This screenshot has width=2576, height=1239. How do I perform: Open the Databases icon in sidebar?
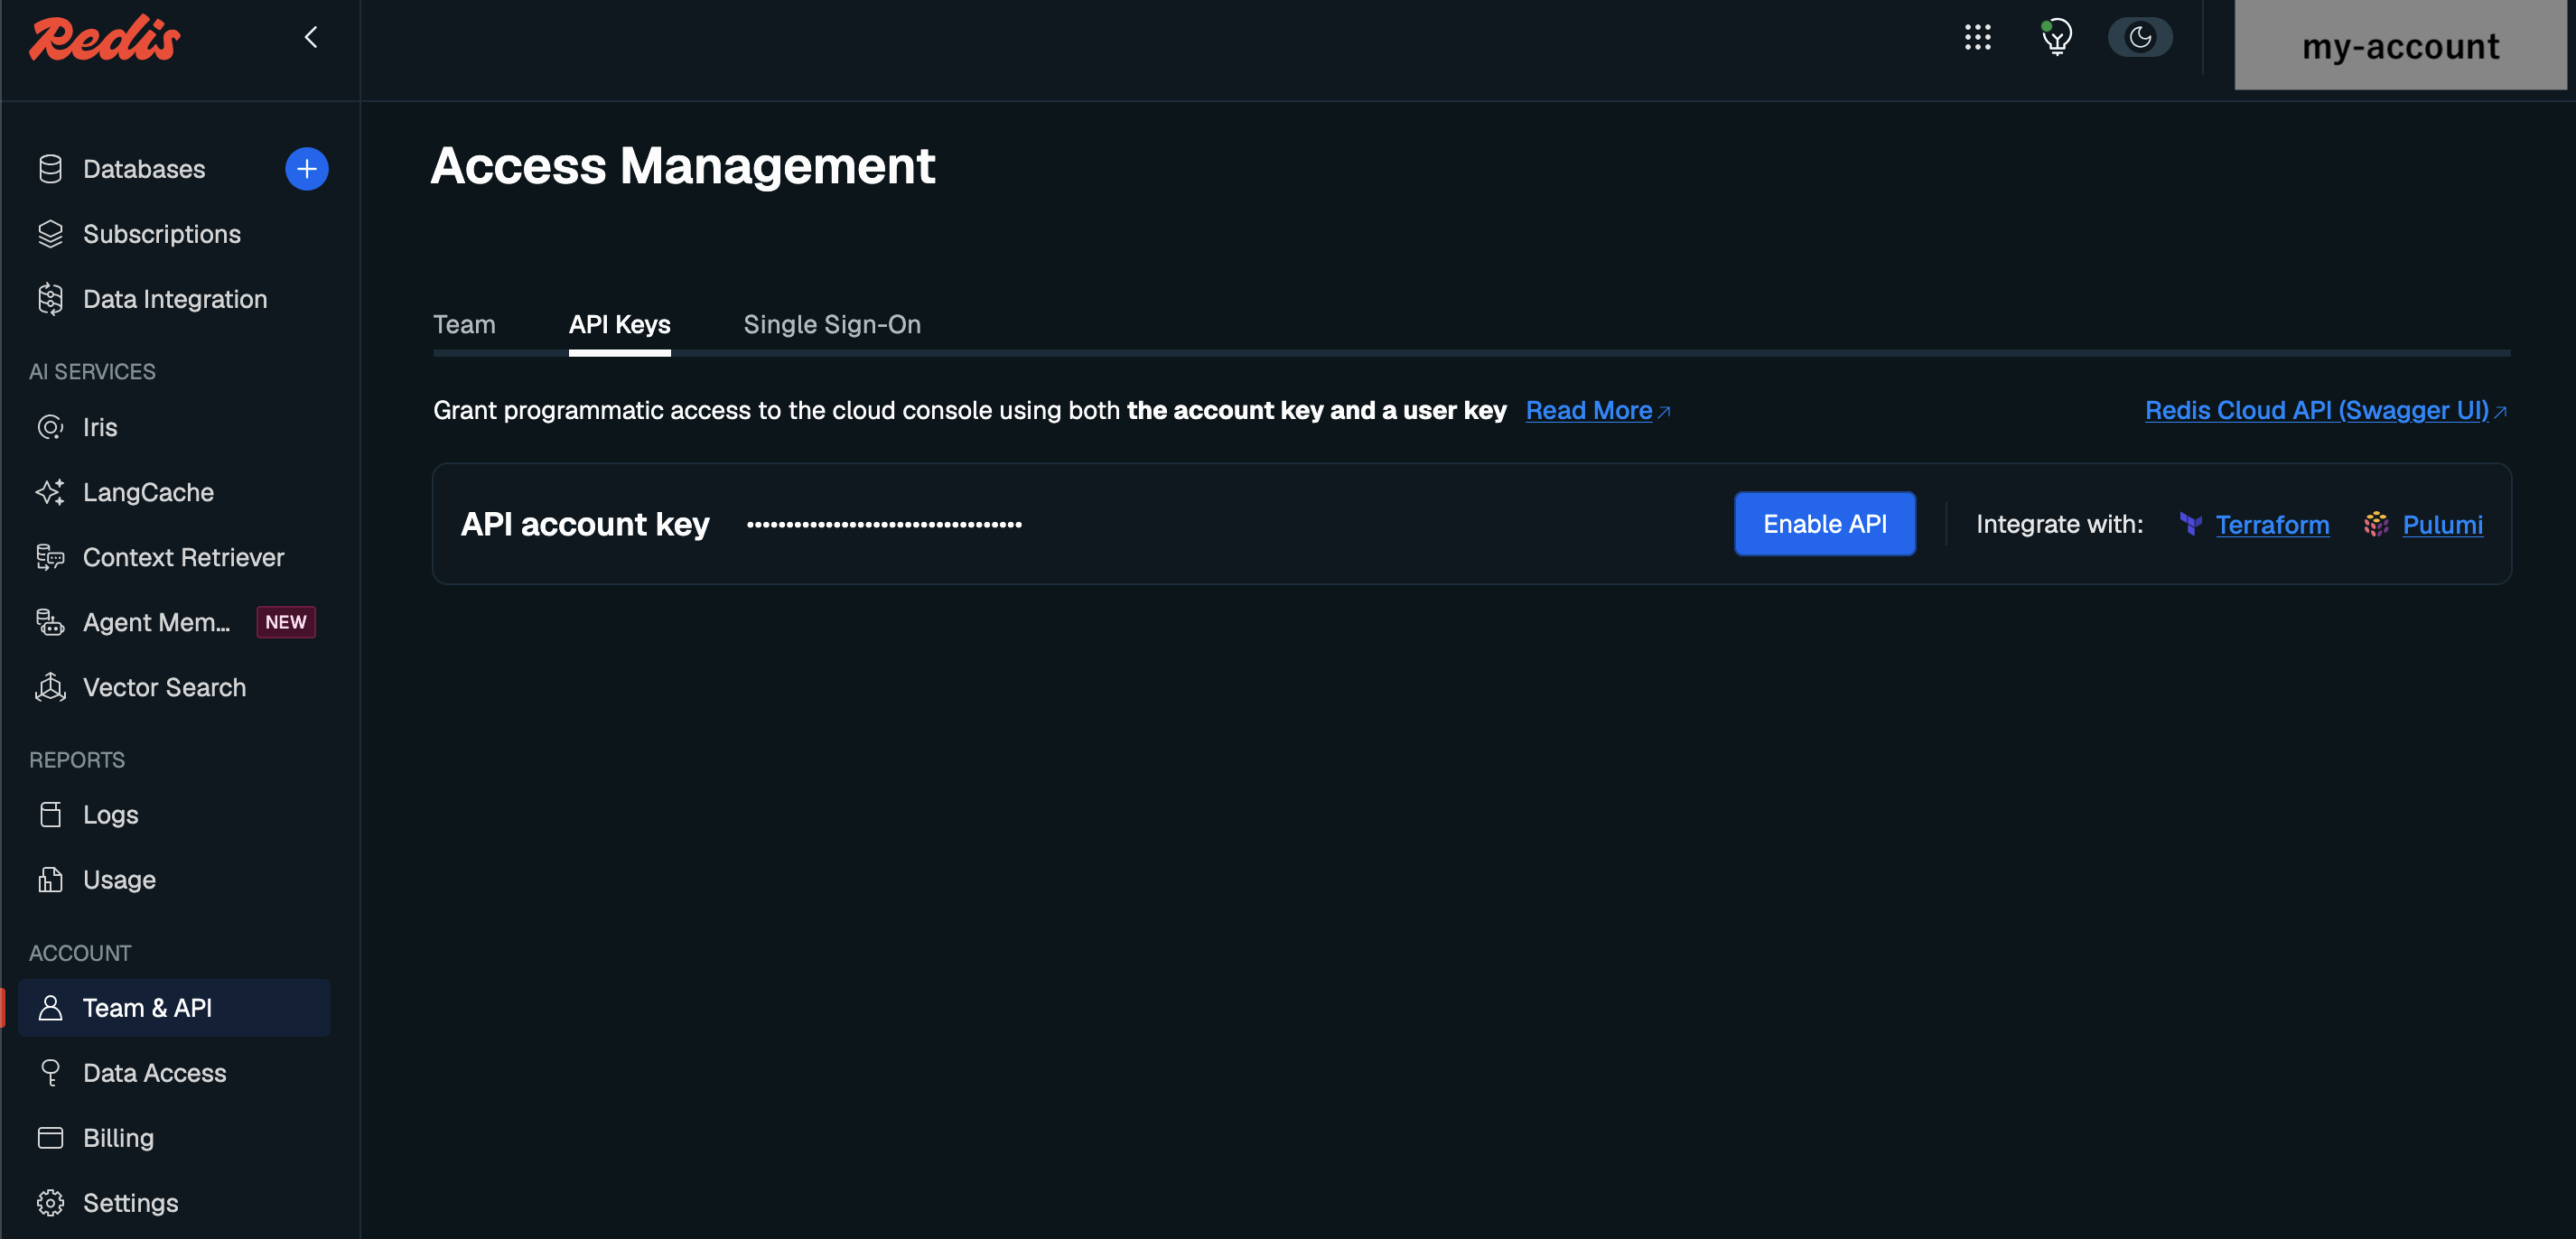[x=50, y=169]
